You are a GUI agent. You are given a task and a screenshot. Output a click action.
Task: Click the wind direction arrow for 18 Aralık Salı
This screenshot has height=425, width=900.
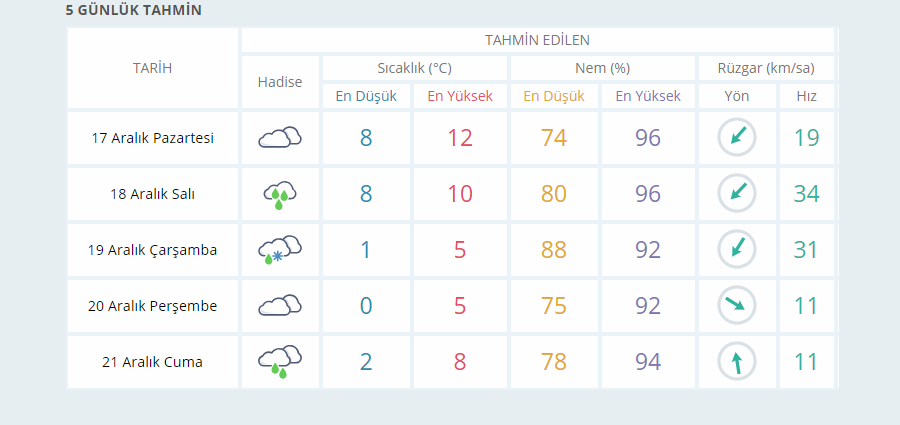[x=737, y=193]
